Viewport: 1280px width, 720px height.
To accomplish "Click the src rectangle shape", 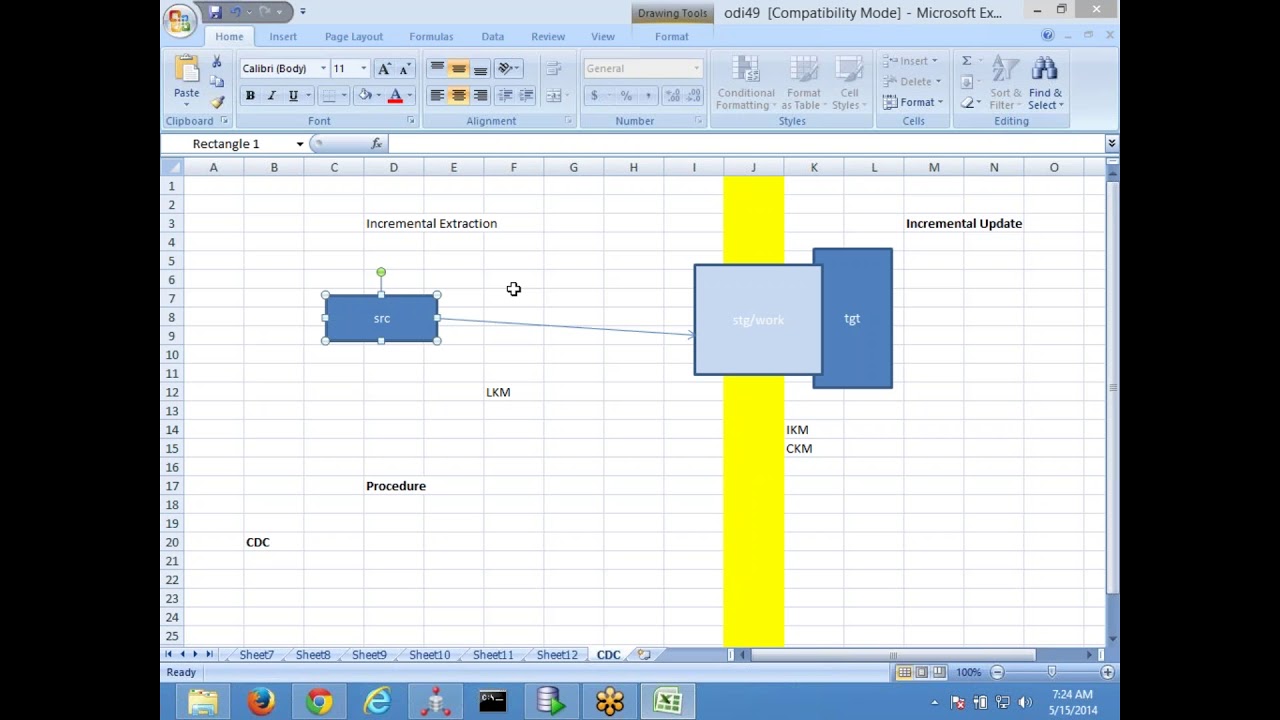I will click(381, 318).
